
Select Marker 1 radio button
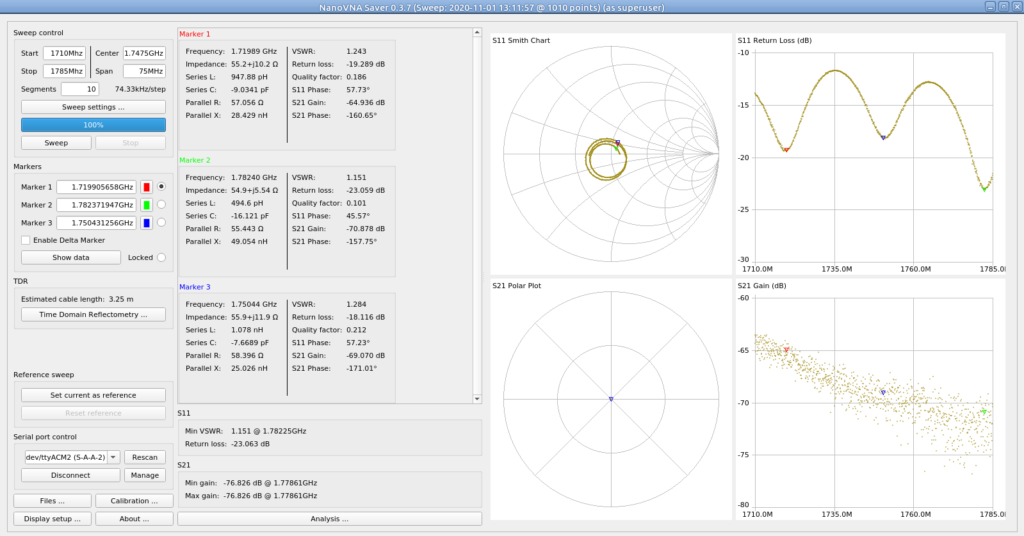[x=161, y=187]
